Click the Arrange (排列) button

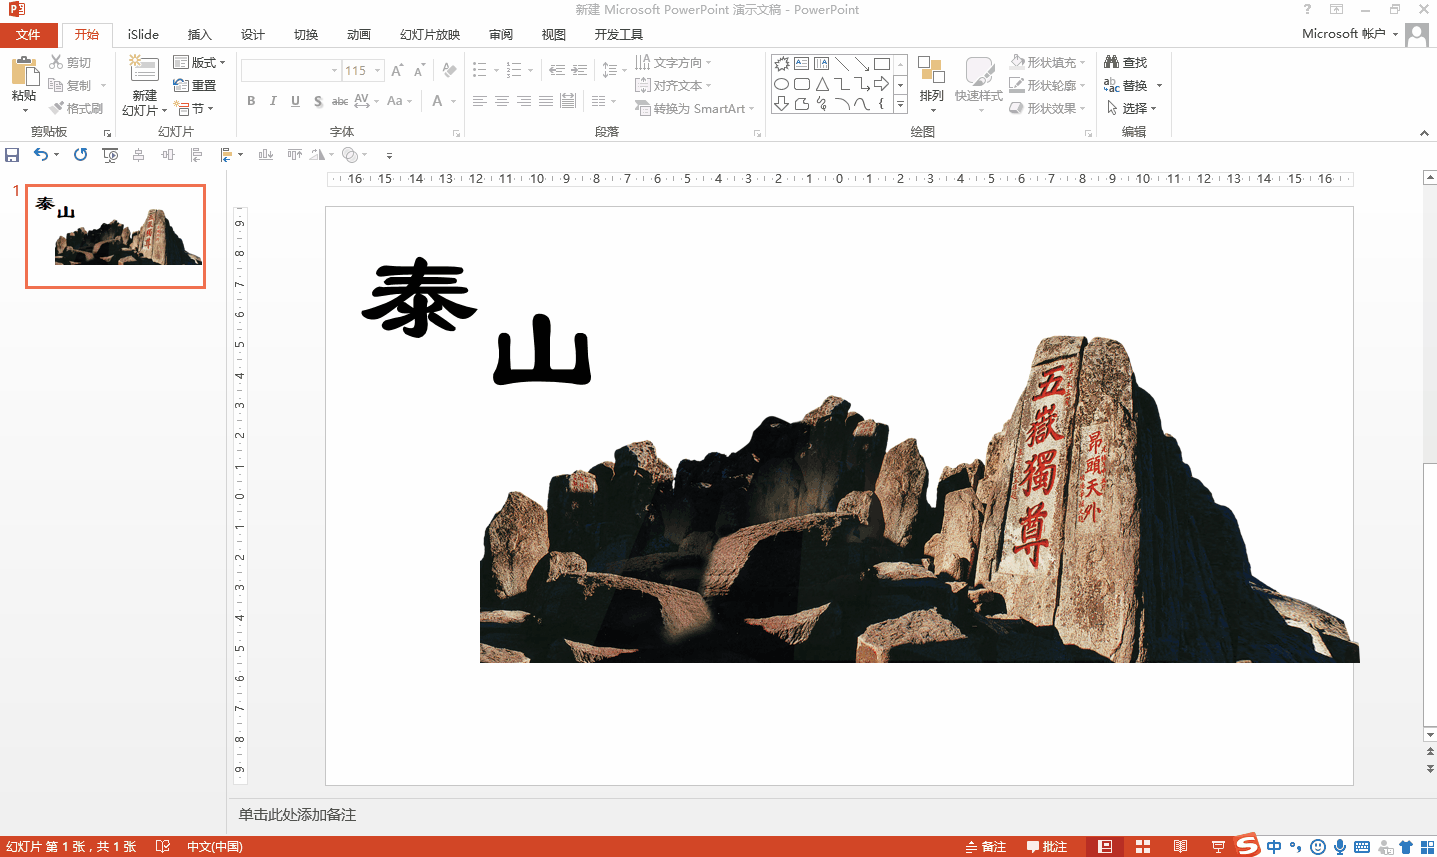point(931,80)
